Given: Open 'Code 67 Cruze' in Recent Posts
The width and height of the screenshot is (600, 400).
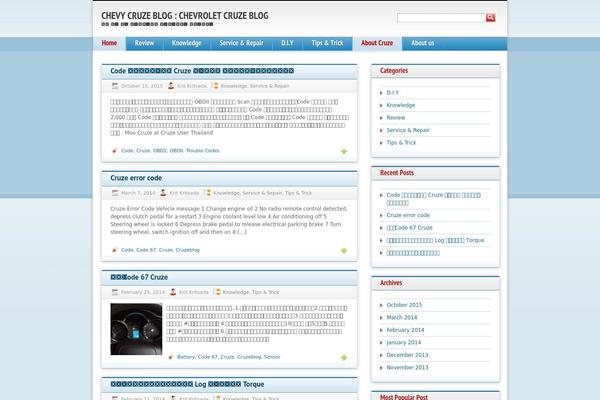Looking at the screenshot, I should (409, 228).
